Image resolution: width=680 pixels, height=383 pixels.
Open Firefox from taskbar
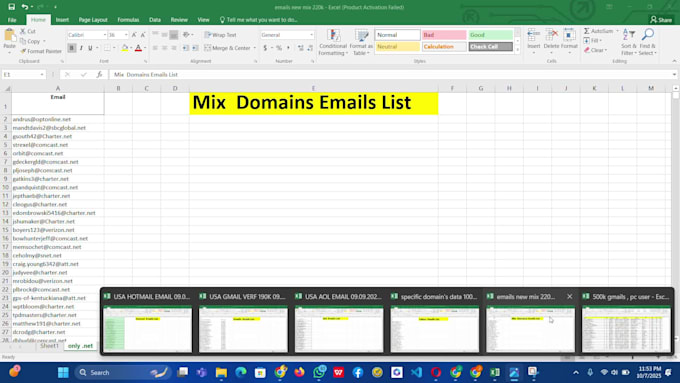coord(299,372)
